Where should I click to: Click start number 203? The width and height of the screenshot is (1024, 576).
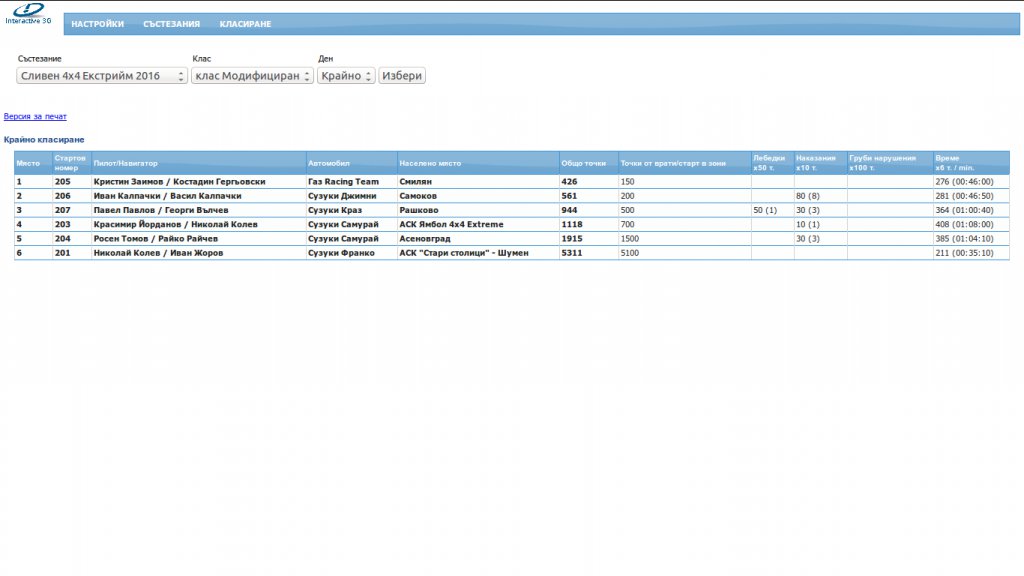click(63, 225)
